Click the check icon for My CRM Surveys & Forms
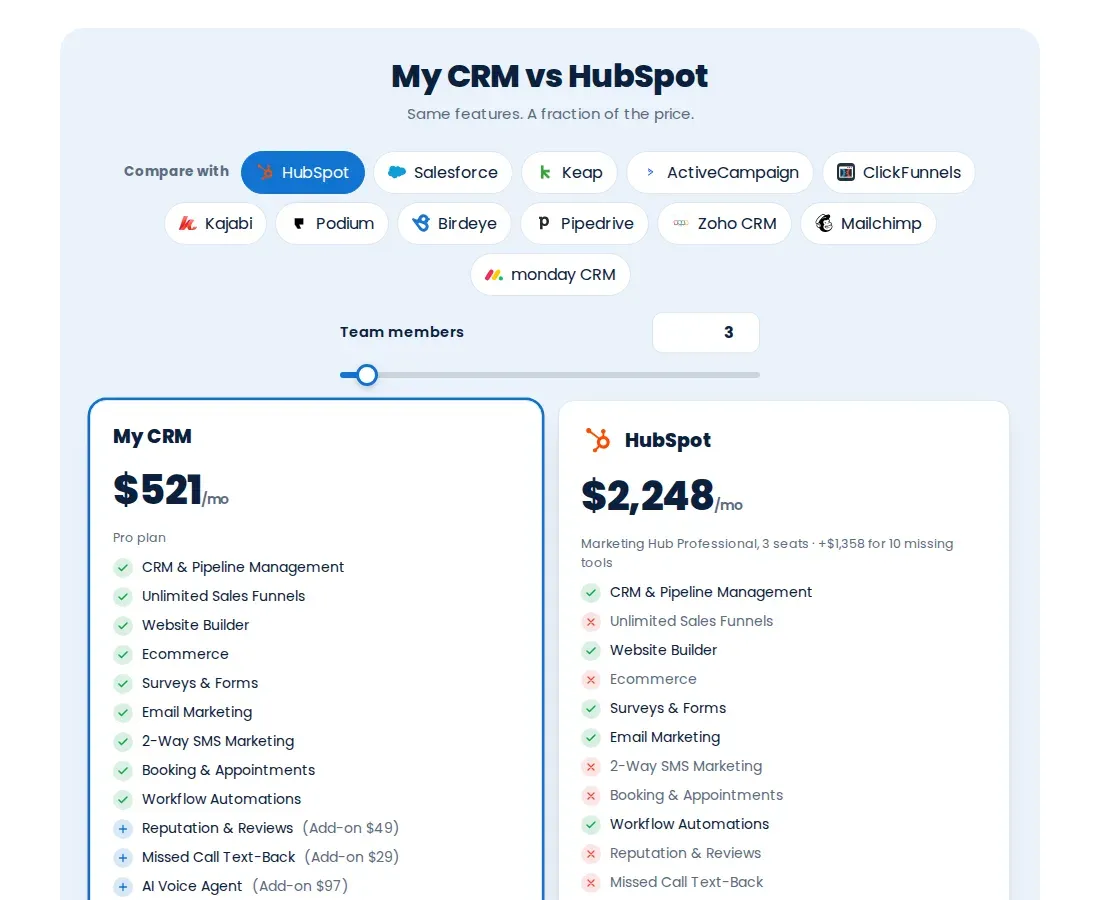The image size is (1100, 900). tap(123, 683)
